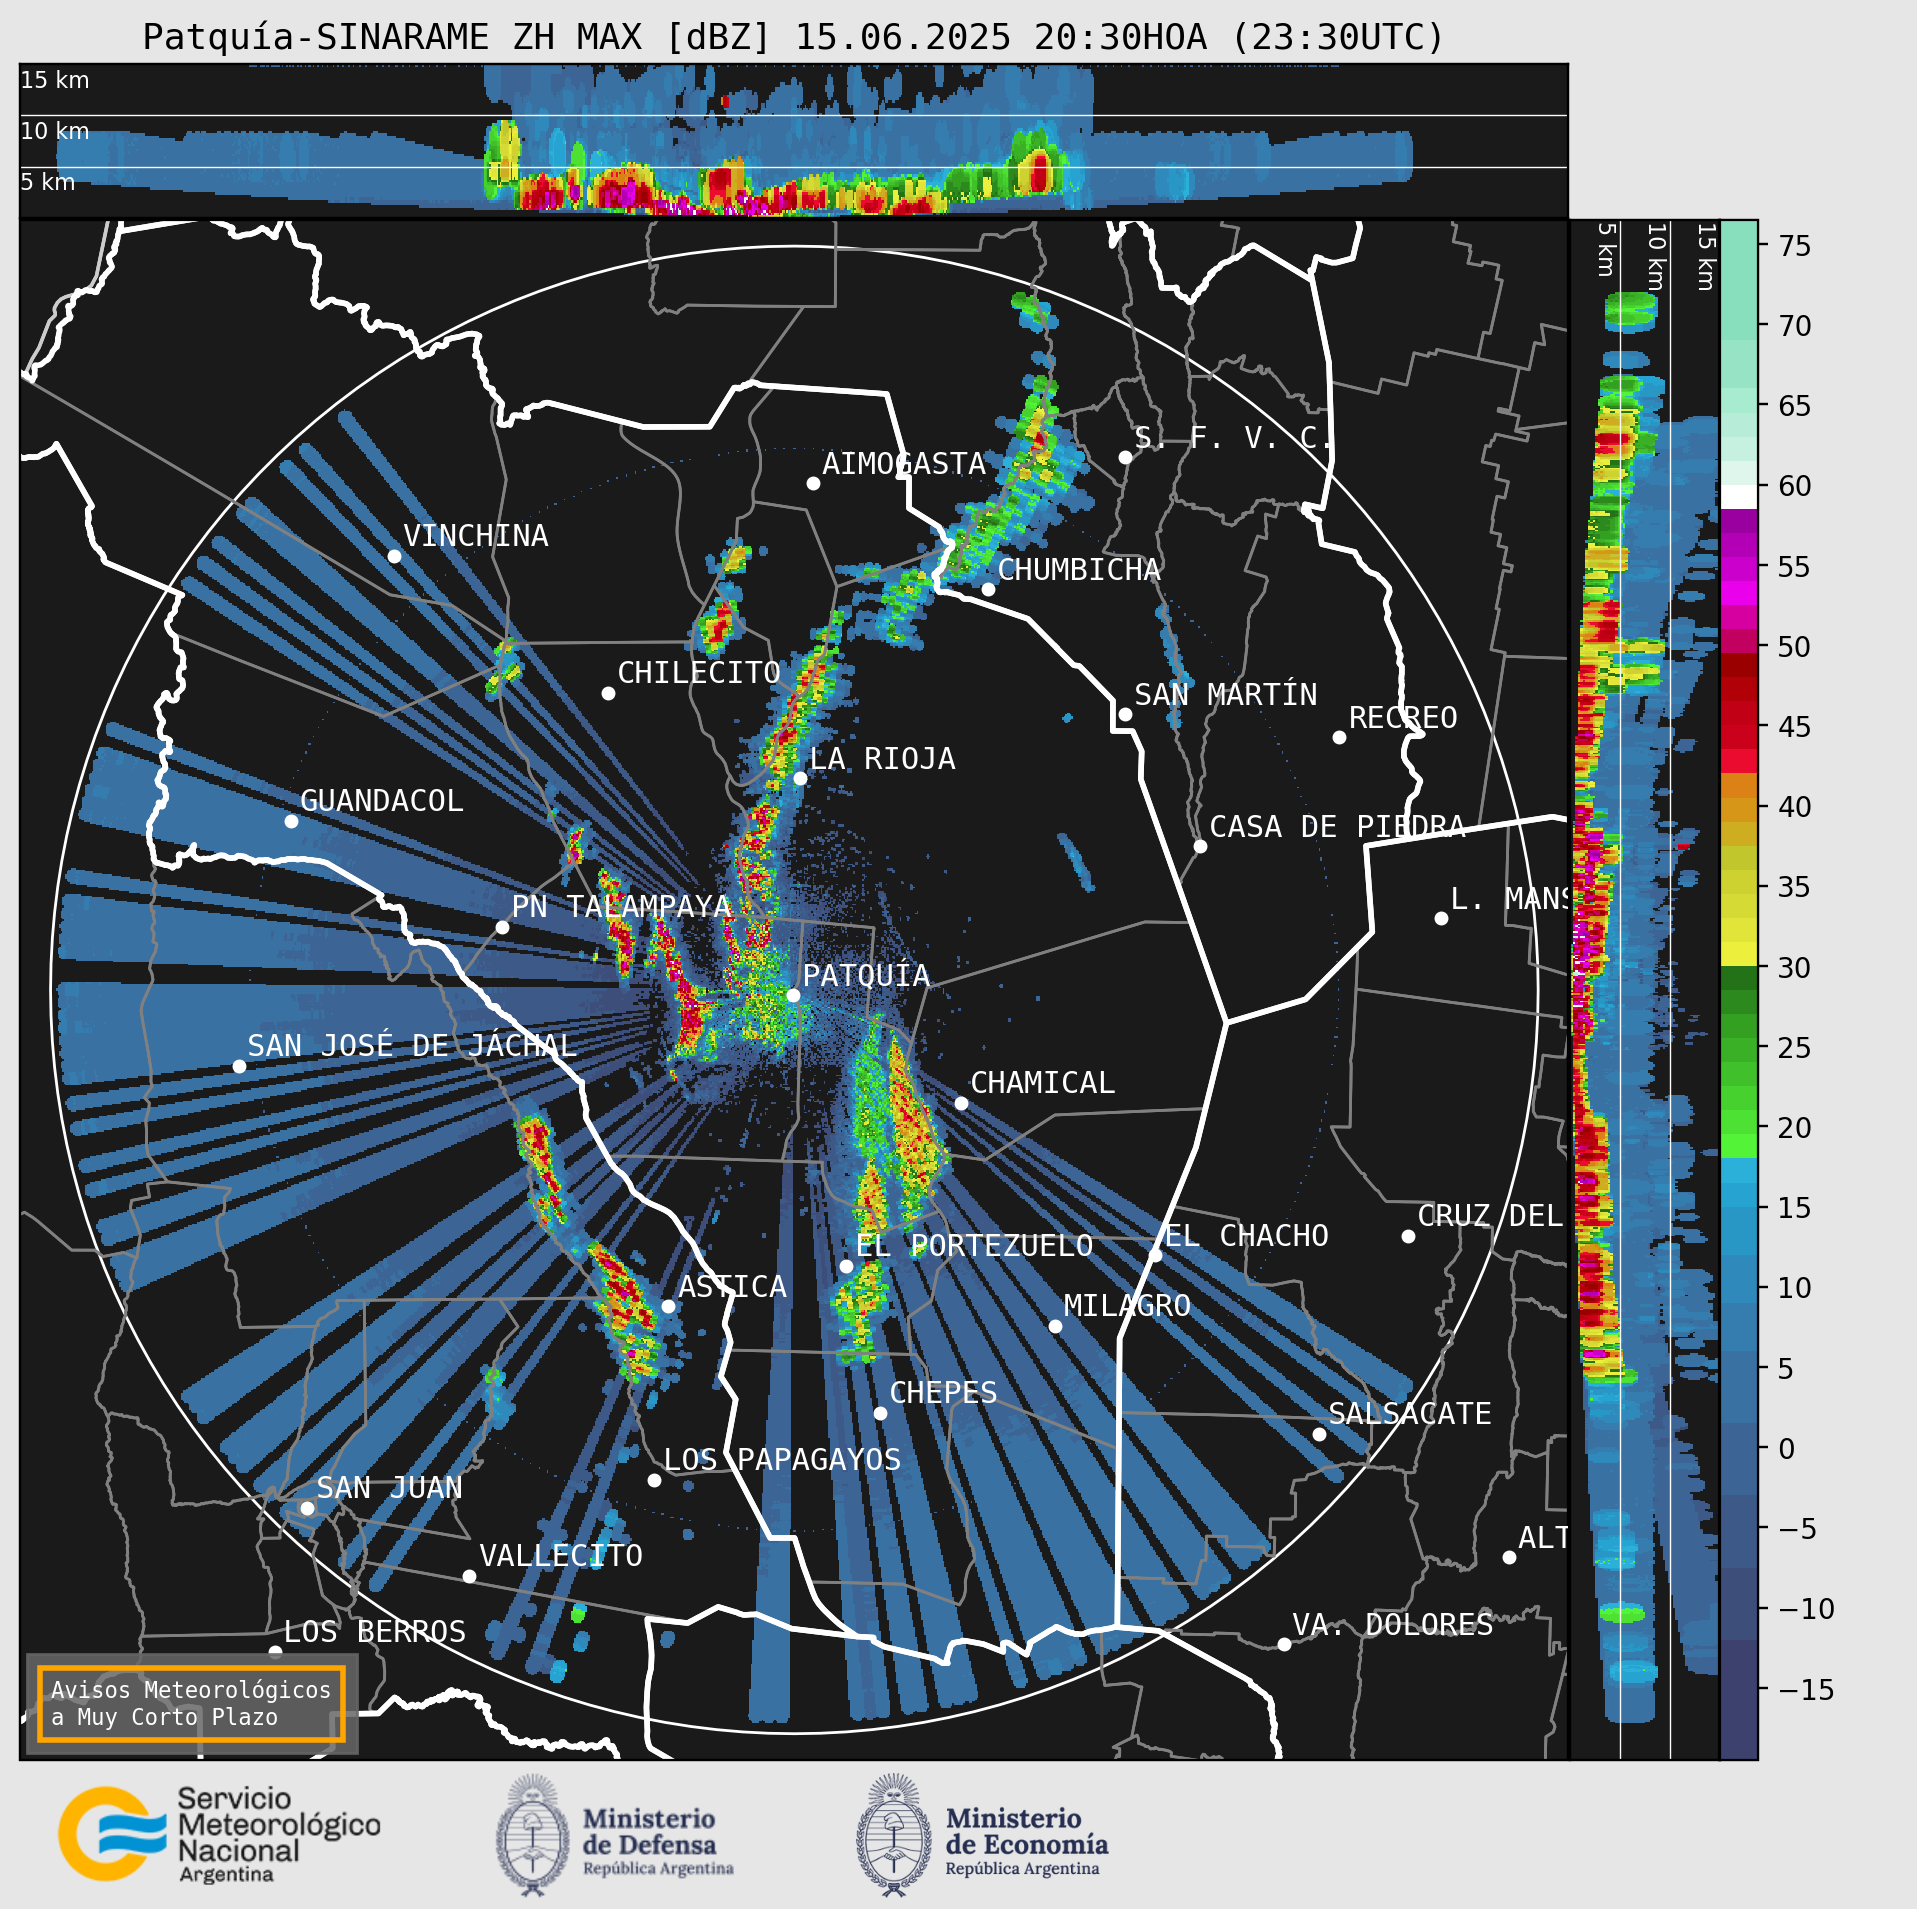
Task: Click the Ministerio de Economía emblem
Action: [894, 1835]
